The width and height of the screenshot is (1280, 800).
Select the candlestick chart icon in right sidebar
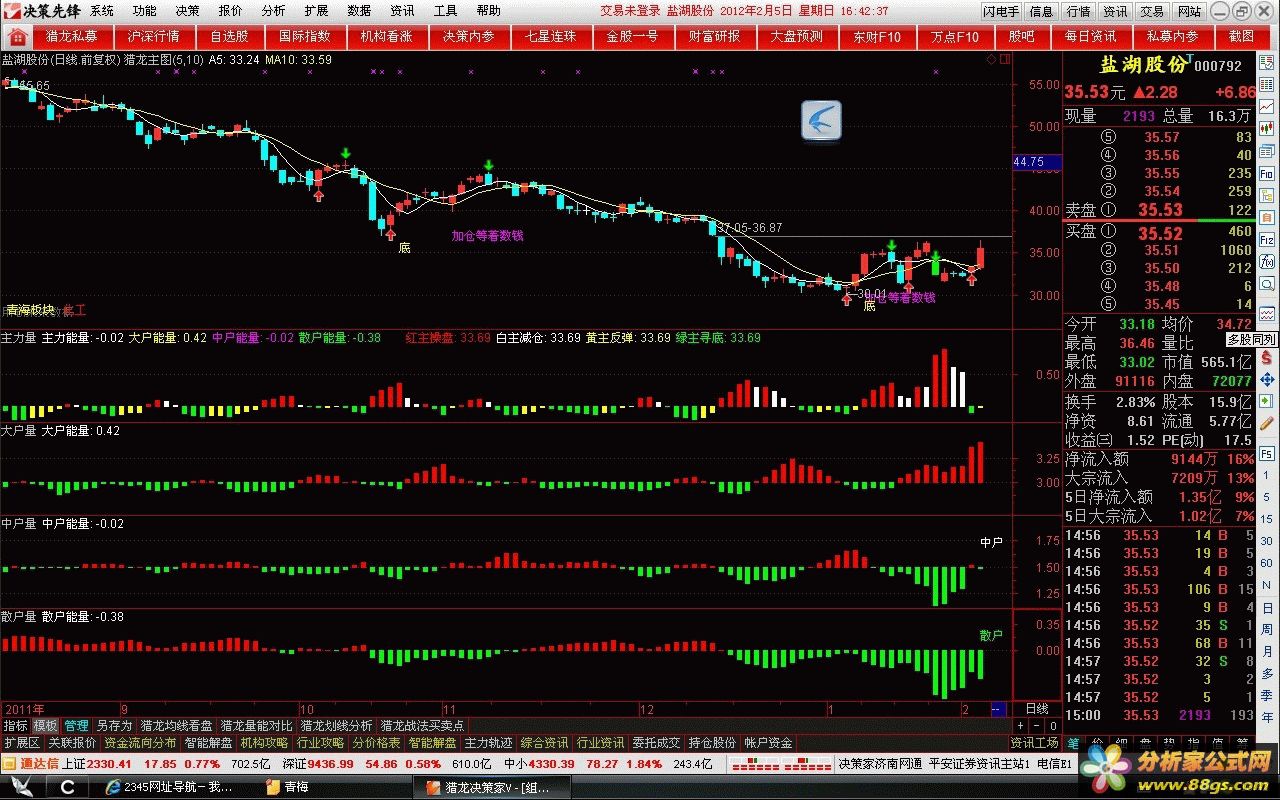(x=1267, y=127)
